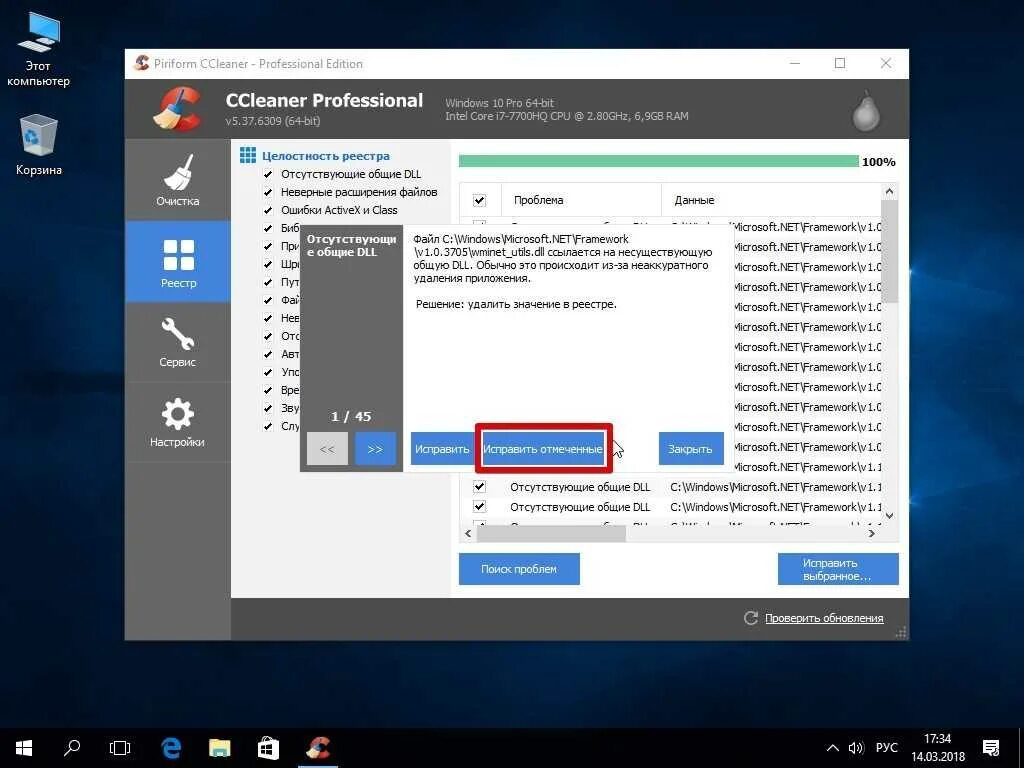Viewport: 1024px width, 768px height.
Task: Go to previous issue with << button
Action: pyautogui.click(x=327, y=449)
